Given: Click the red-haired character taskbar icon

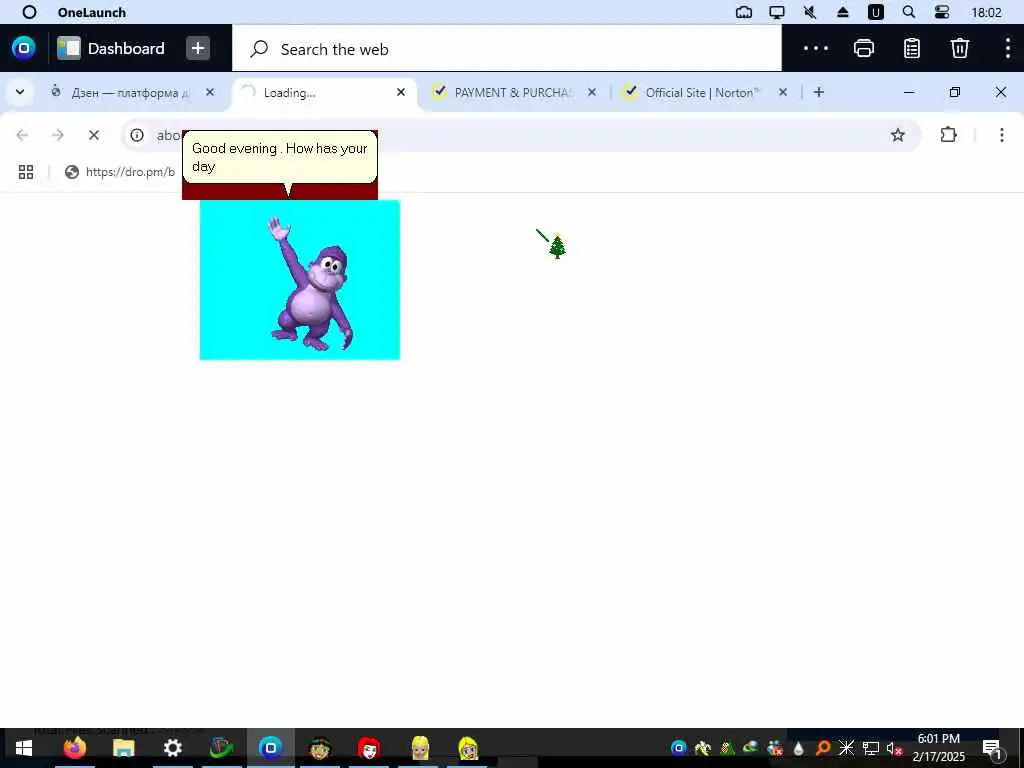Looking at the screenshot, I should (x=369, y=748).
